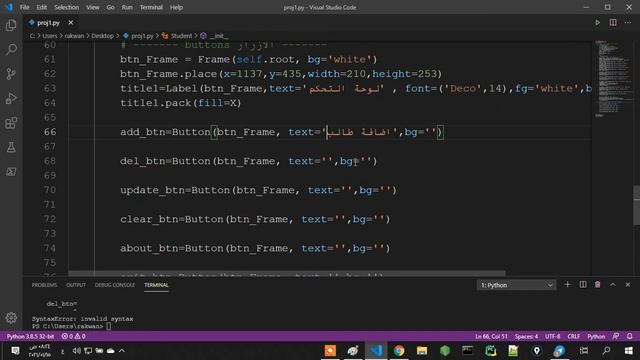Viewport: 640px width, 360px height.
Task: Kill terminal with trash icon
Action: (598, 284)
